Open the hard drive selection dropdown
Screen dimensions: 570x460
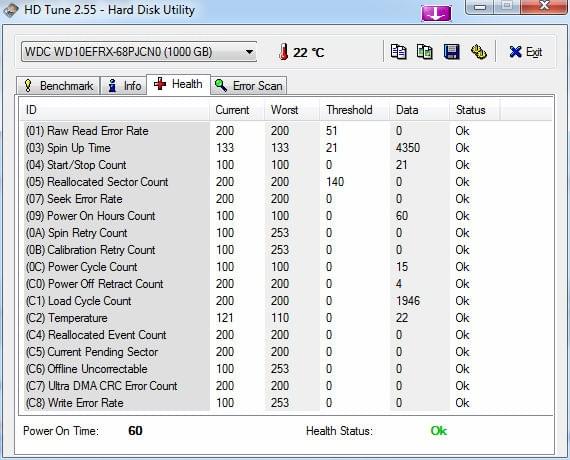139,52
